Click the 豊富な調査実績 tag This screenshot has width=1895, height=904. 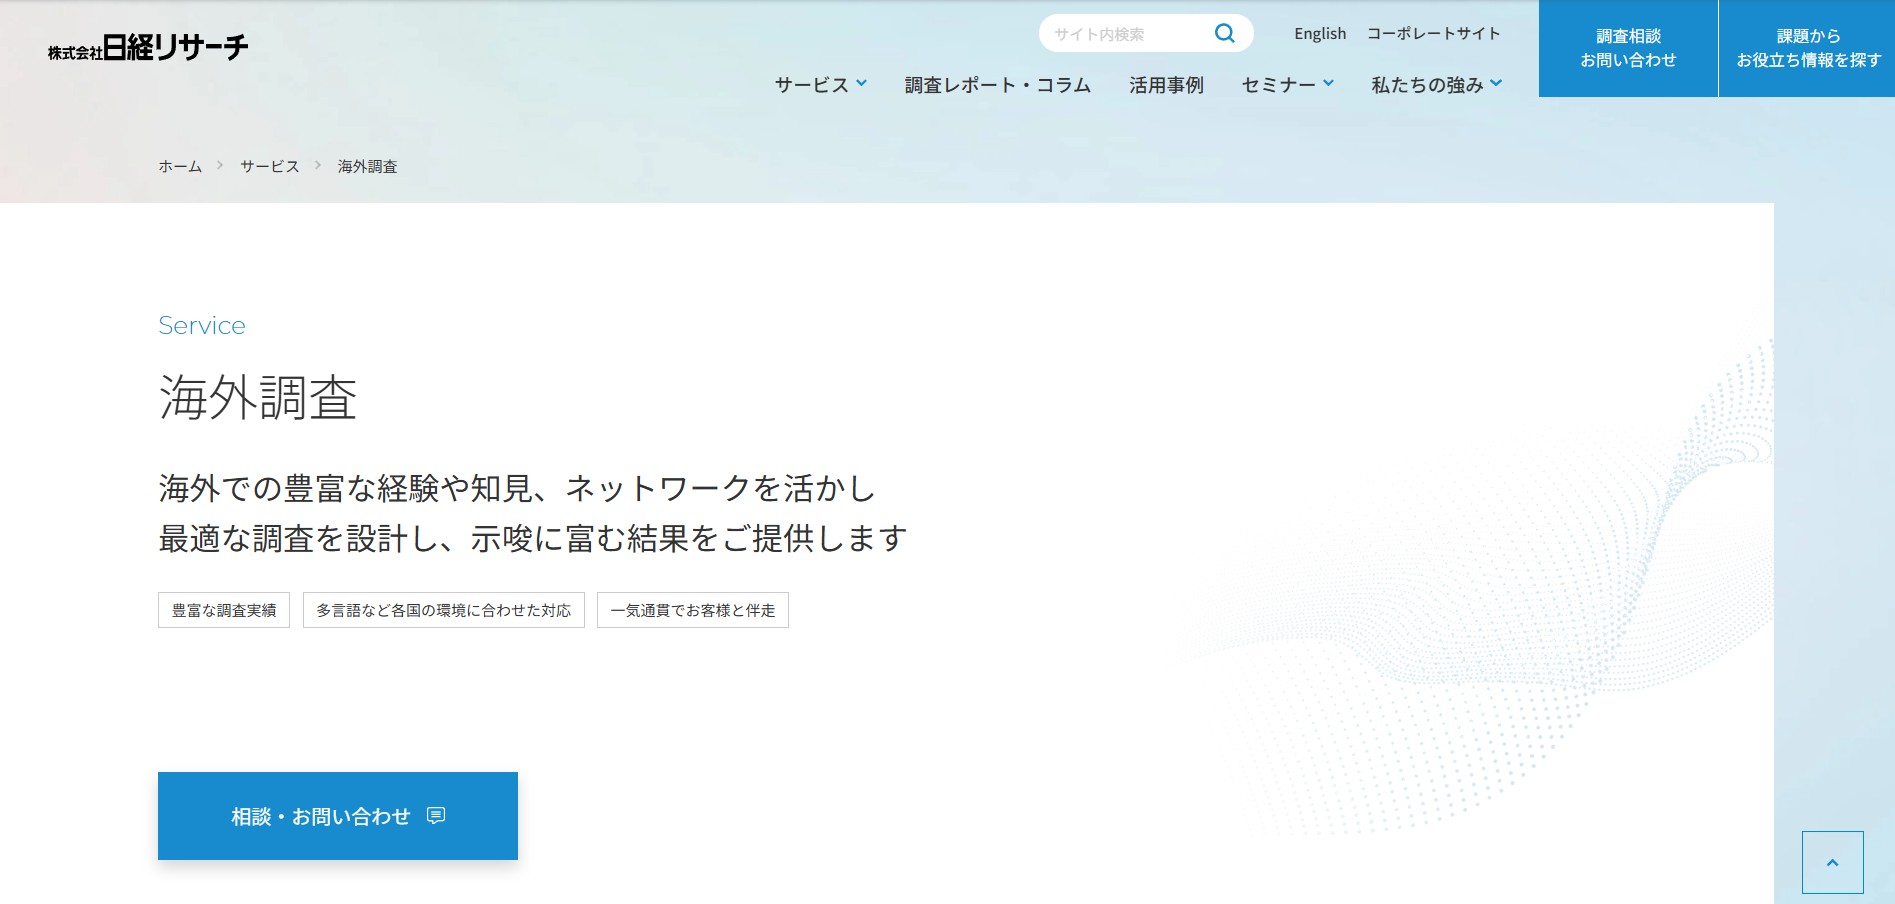pyautogui.click(x=224, y=610)
